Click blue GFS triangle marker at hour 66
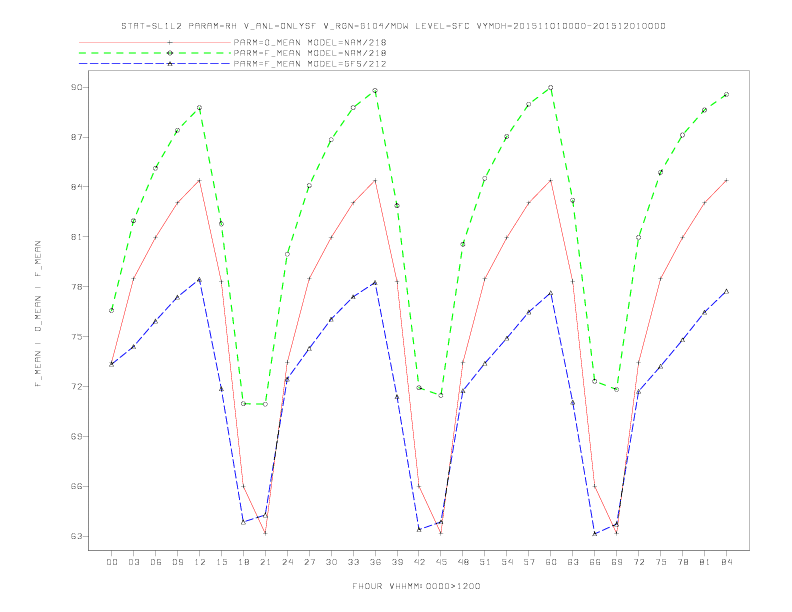Screen dimensions: 792x612 click(595, 533)
